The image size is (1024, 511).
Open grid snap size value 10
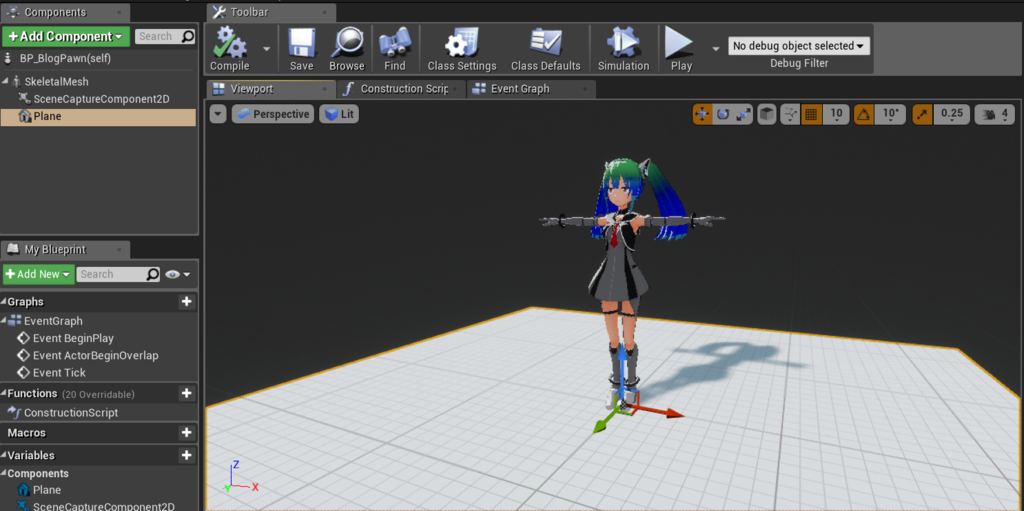coord(836,114)
